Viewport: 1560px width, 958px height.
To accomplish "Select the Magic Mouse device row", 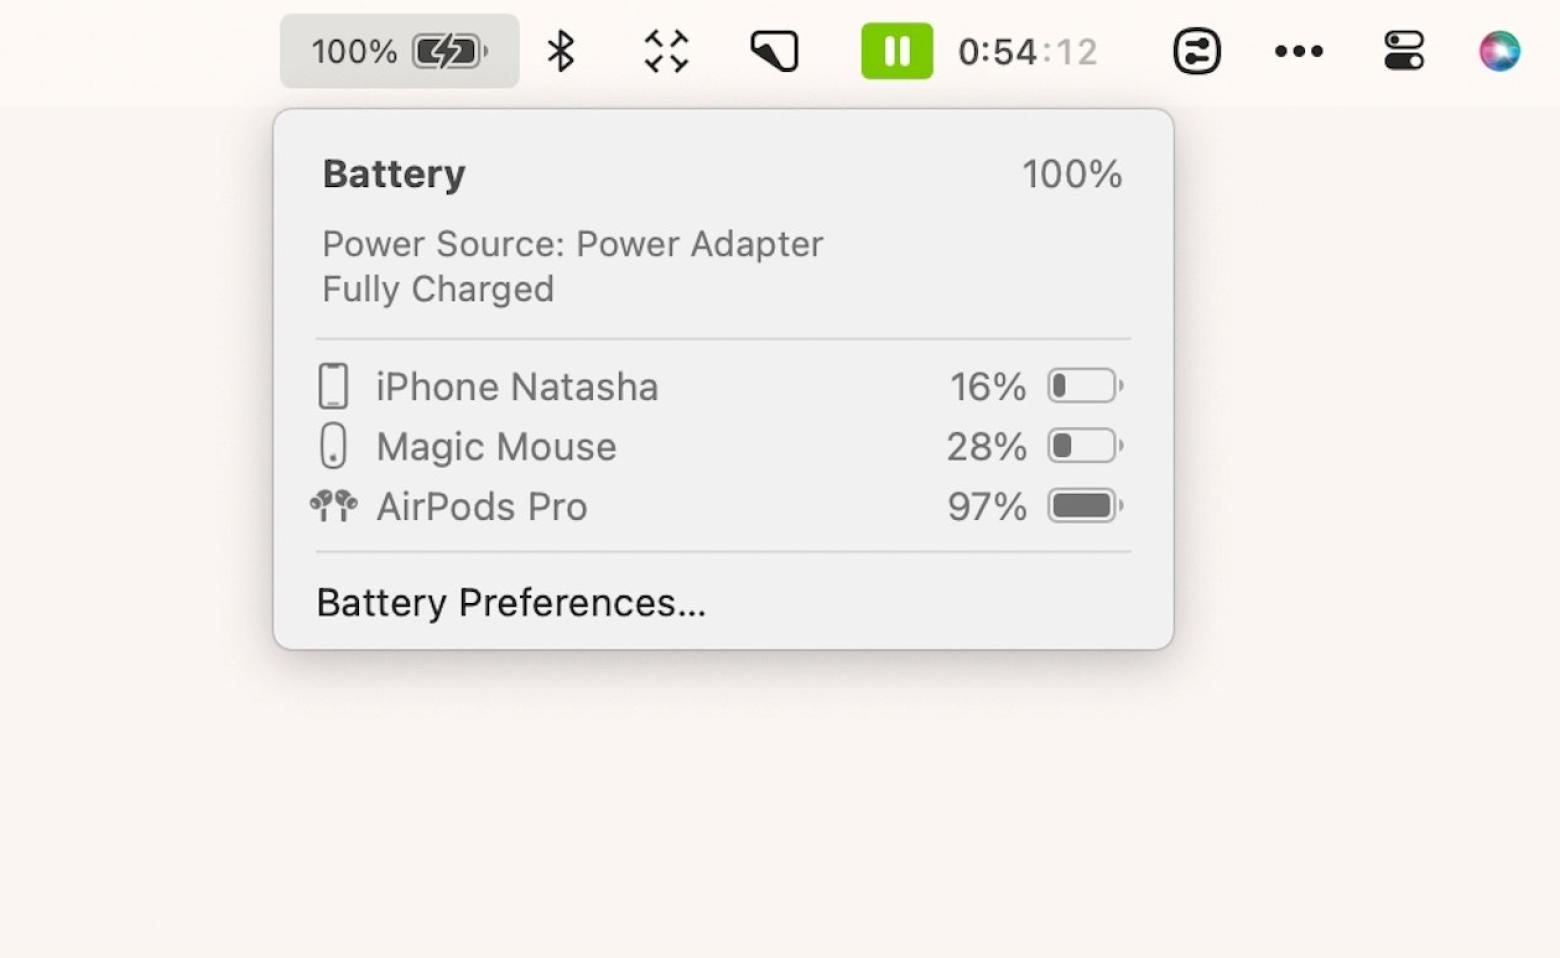I will point(722,447).
